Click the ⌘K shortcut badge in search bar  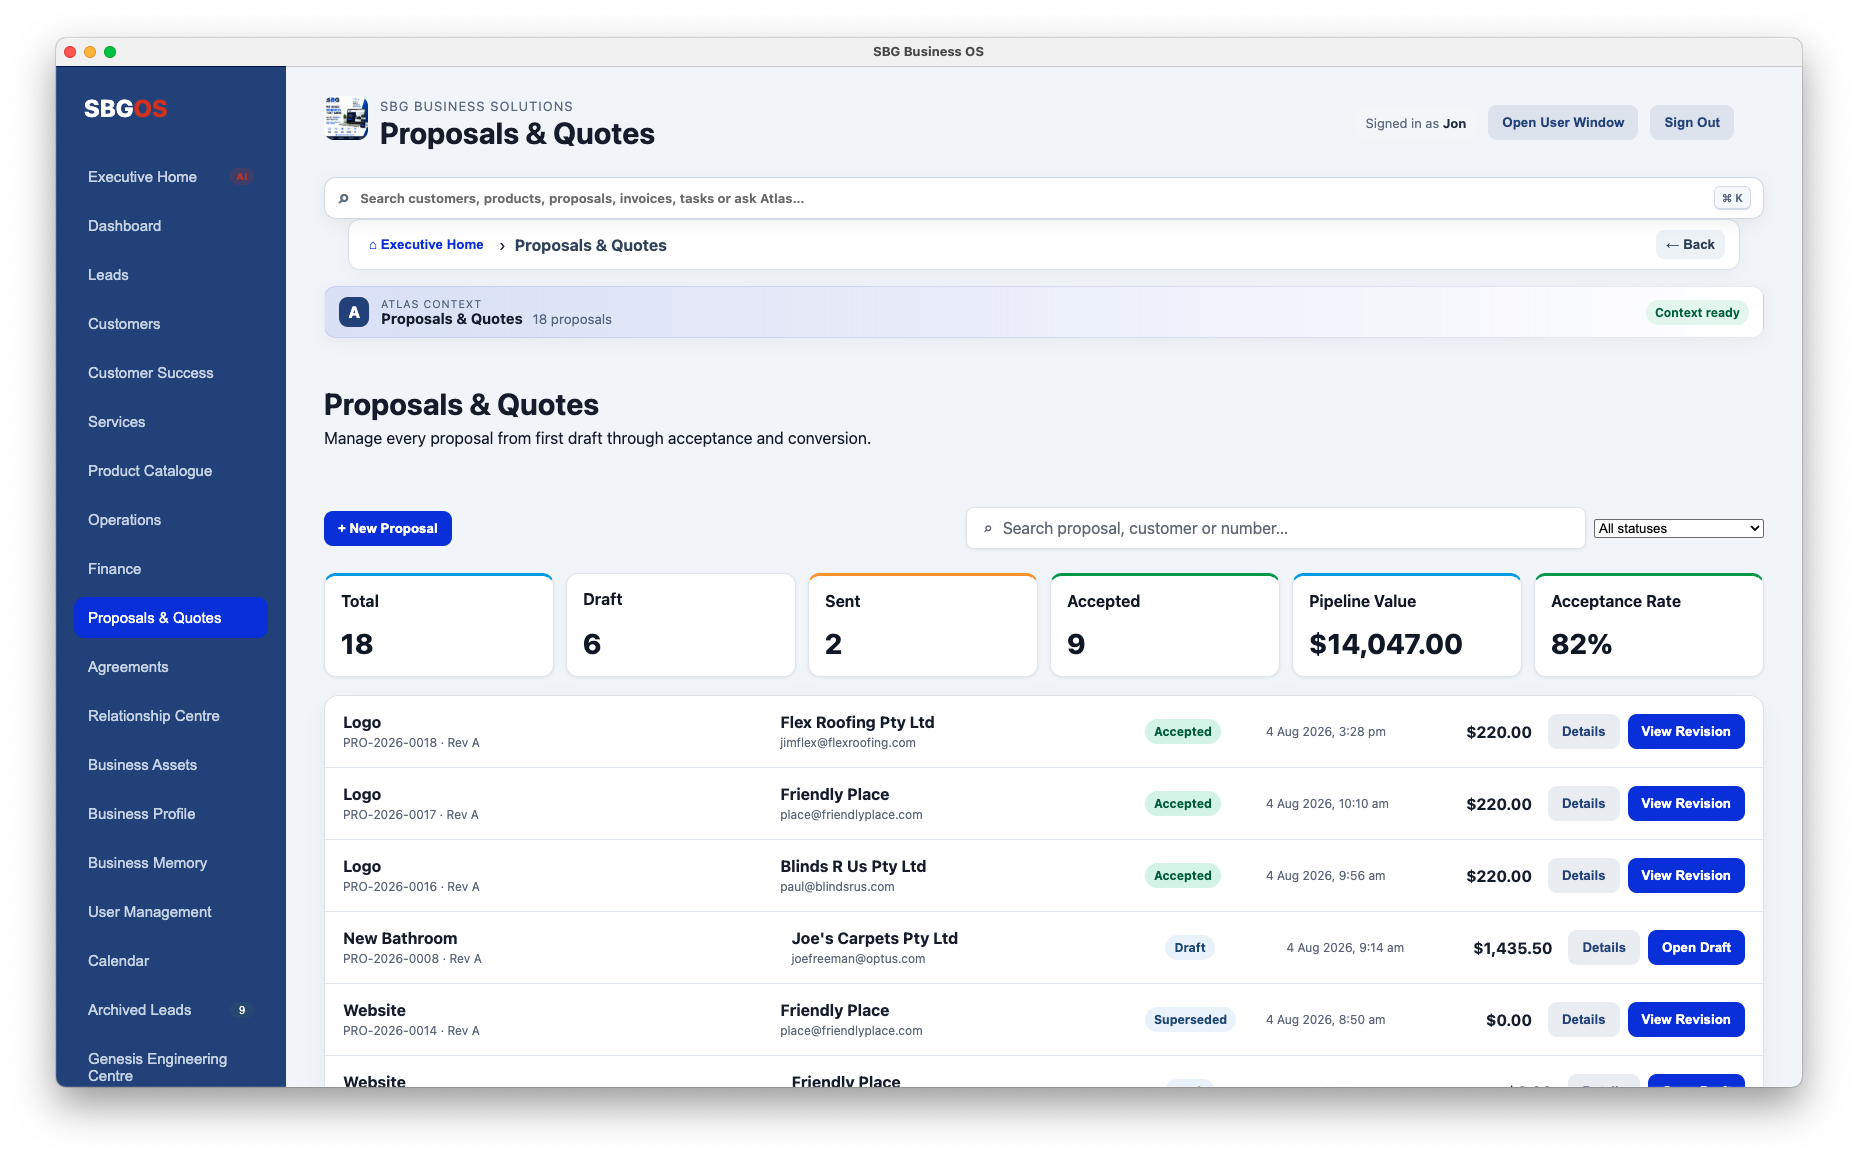click(1732, 198)
